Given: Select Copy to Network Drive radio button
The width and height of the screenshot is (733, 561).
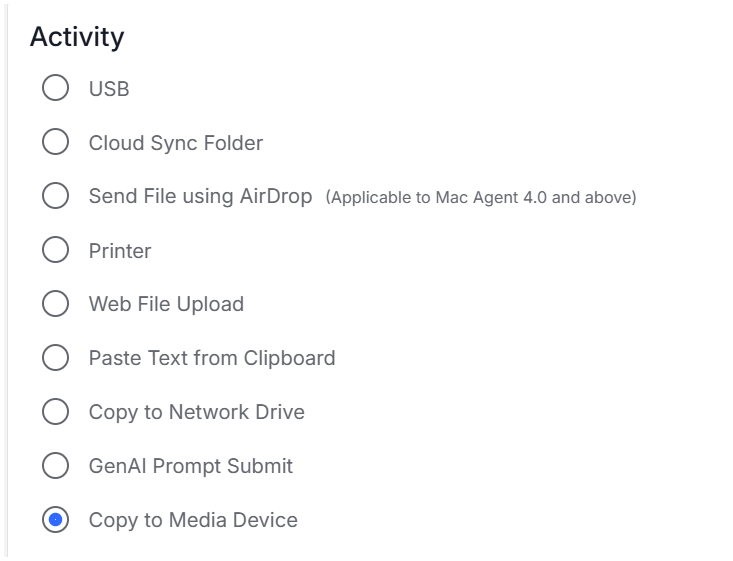Looking at the screenshot, I should (x=55, y=411).
